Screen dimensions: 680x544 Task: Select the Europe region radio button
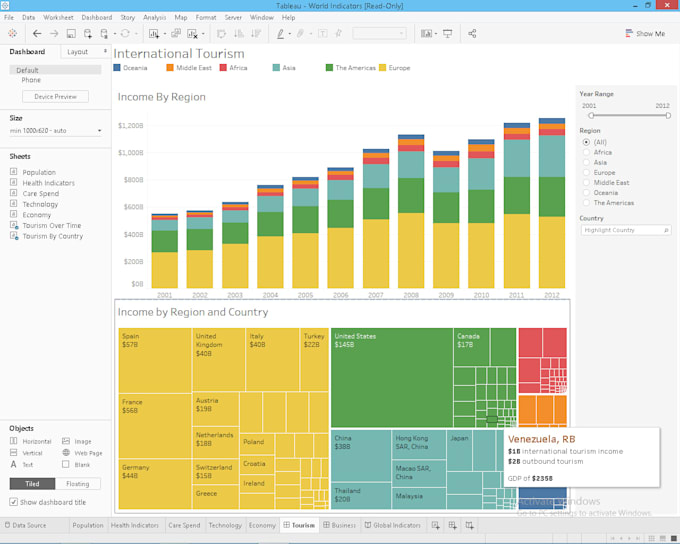click(x=586, y=173)
